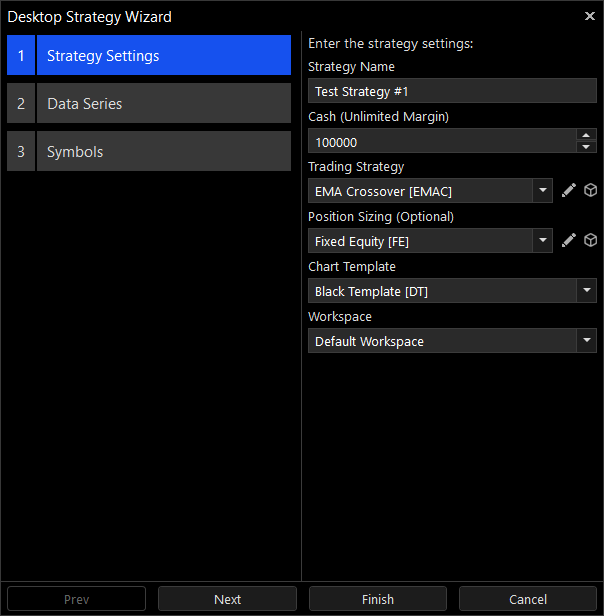Decrease the Cash value with the down arrow
The image size is (604, 616).
click(586, 147)
